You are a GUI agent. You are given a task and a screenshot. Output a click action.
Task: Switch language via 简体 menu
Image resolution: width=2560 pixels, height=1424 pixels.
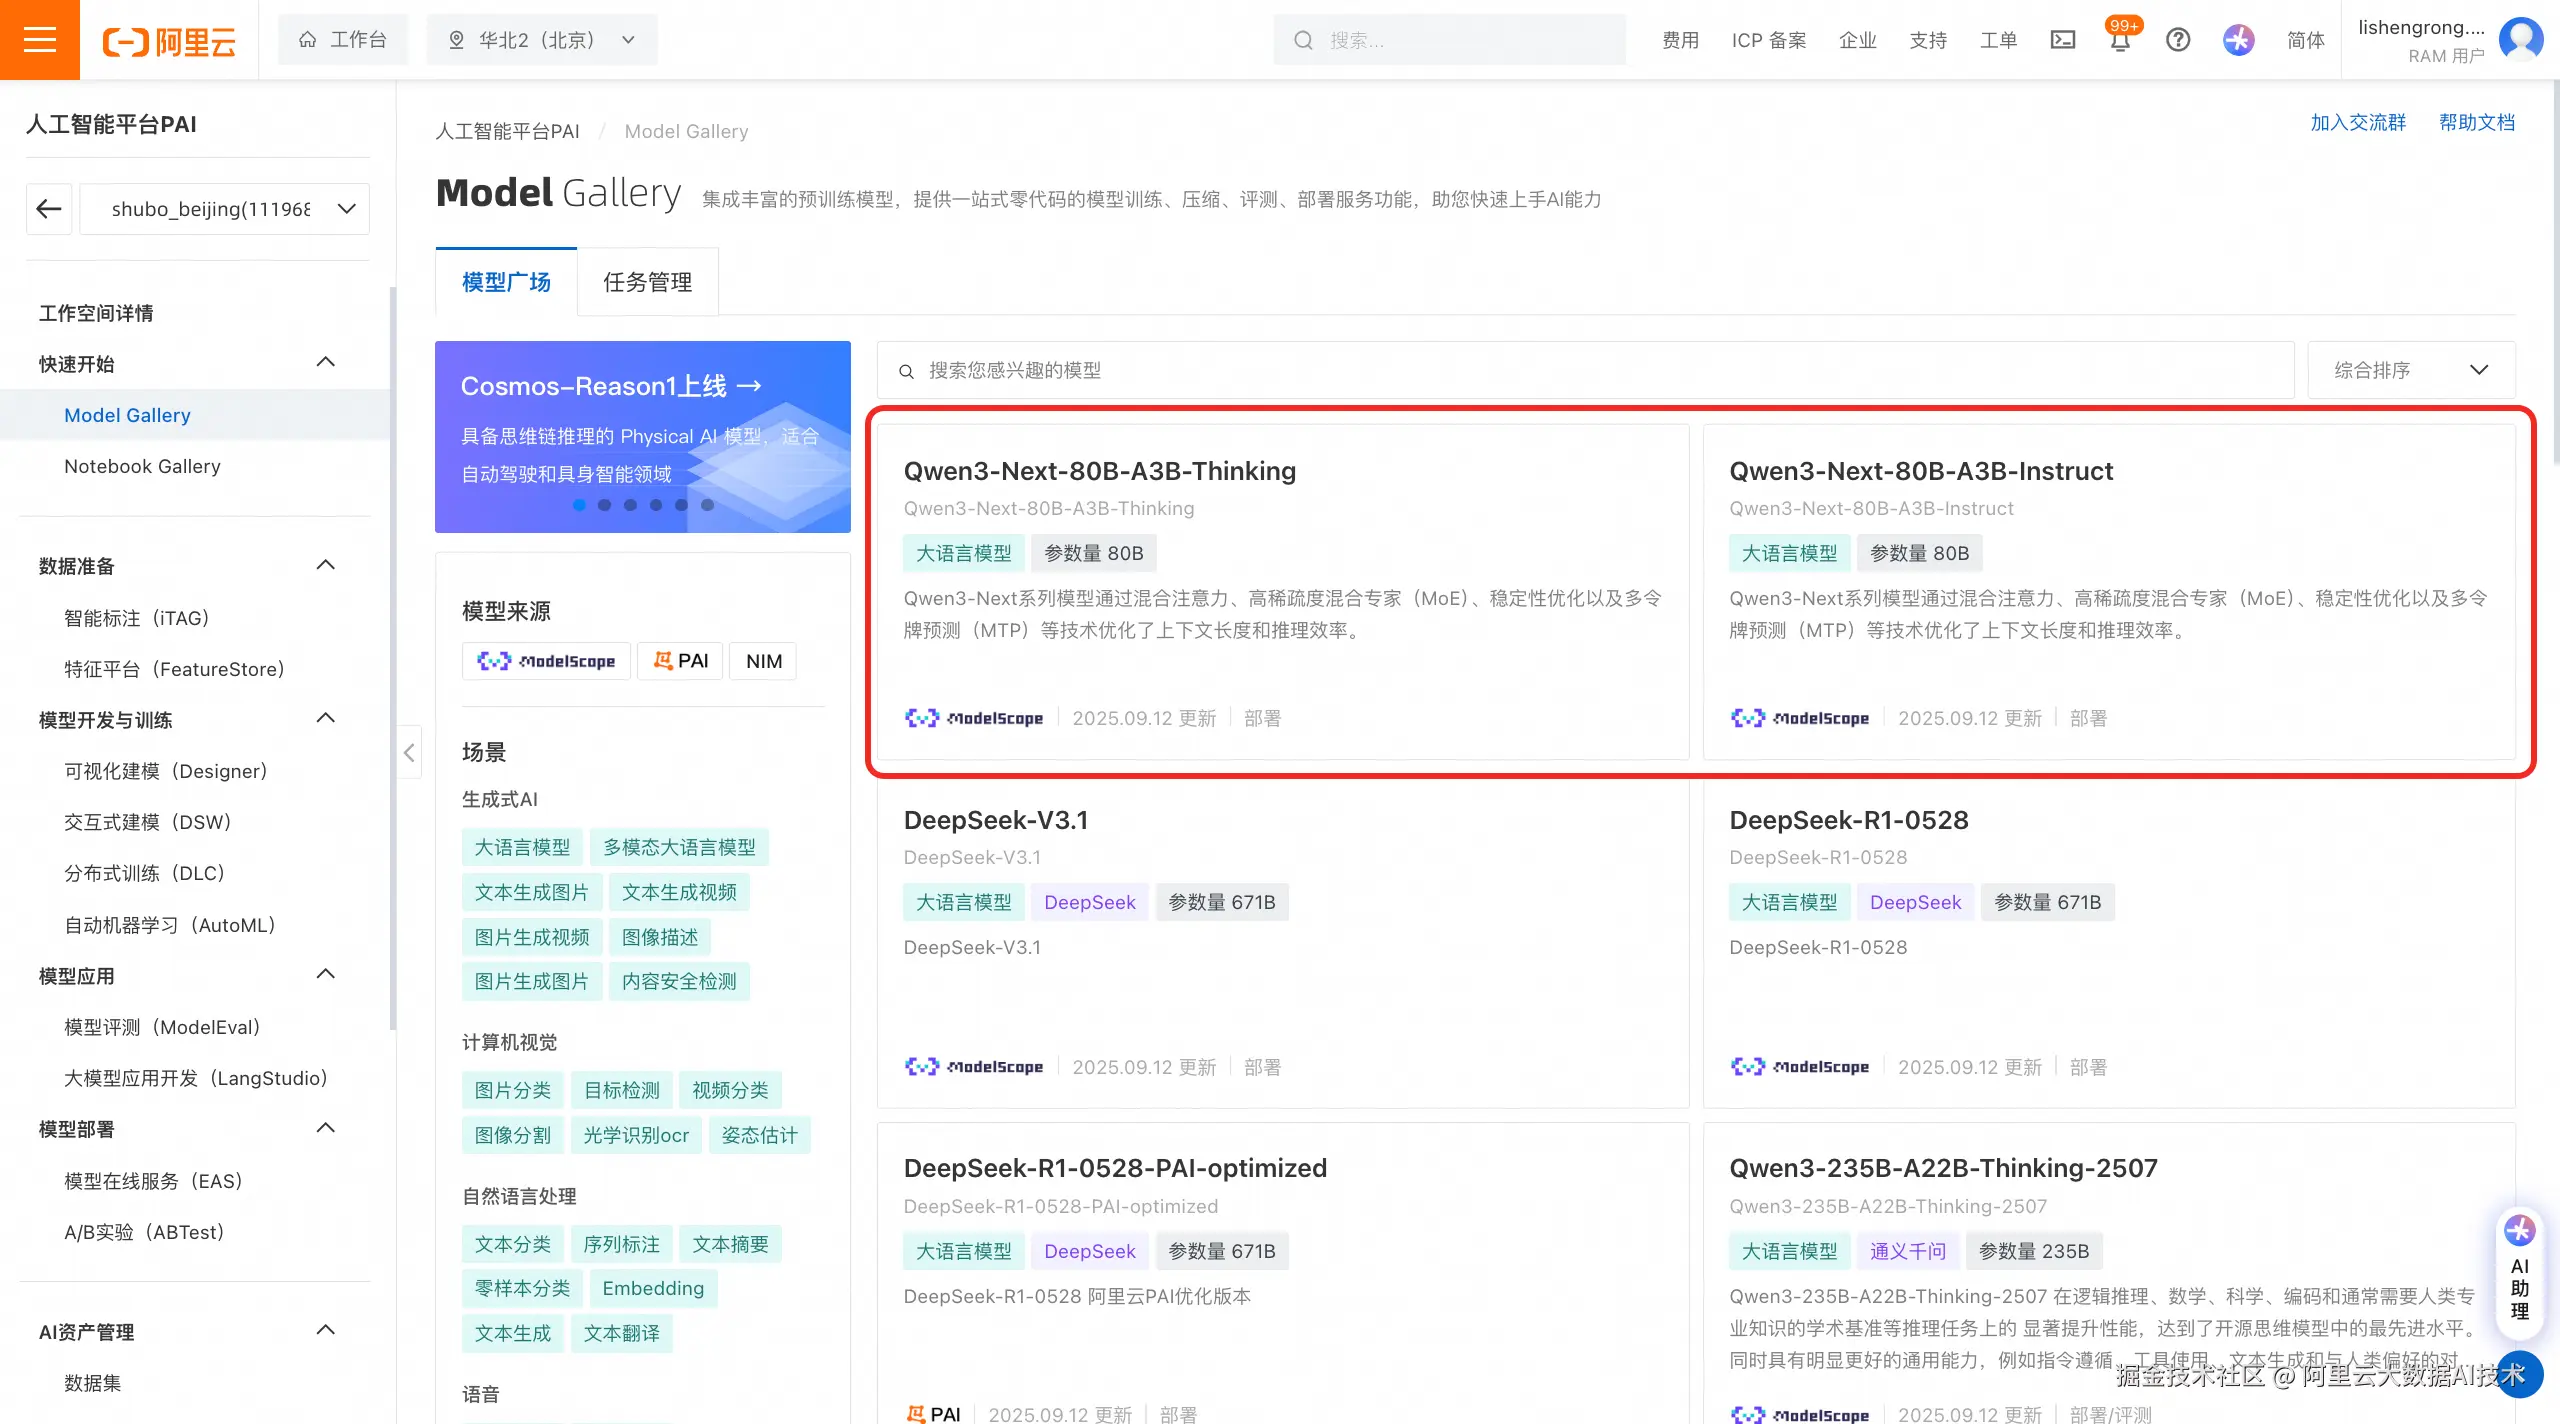[x=2306, y=40]
